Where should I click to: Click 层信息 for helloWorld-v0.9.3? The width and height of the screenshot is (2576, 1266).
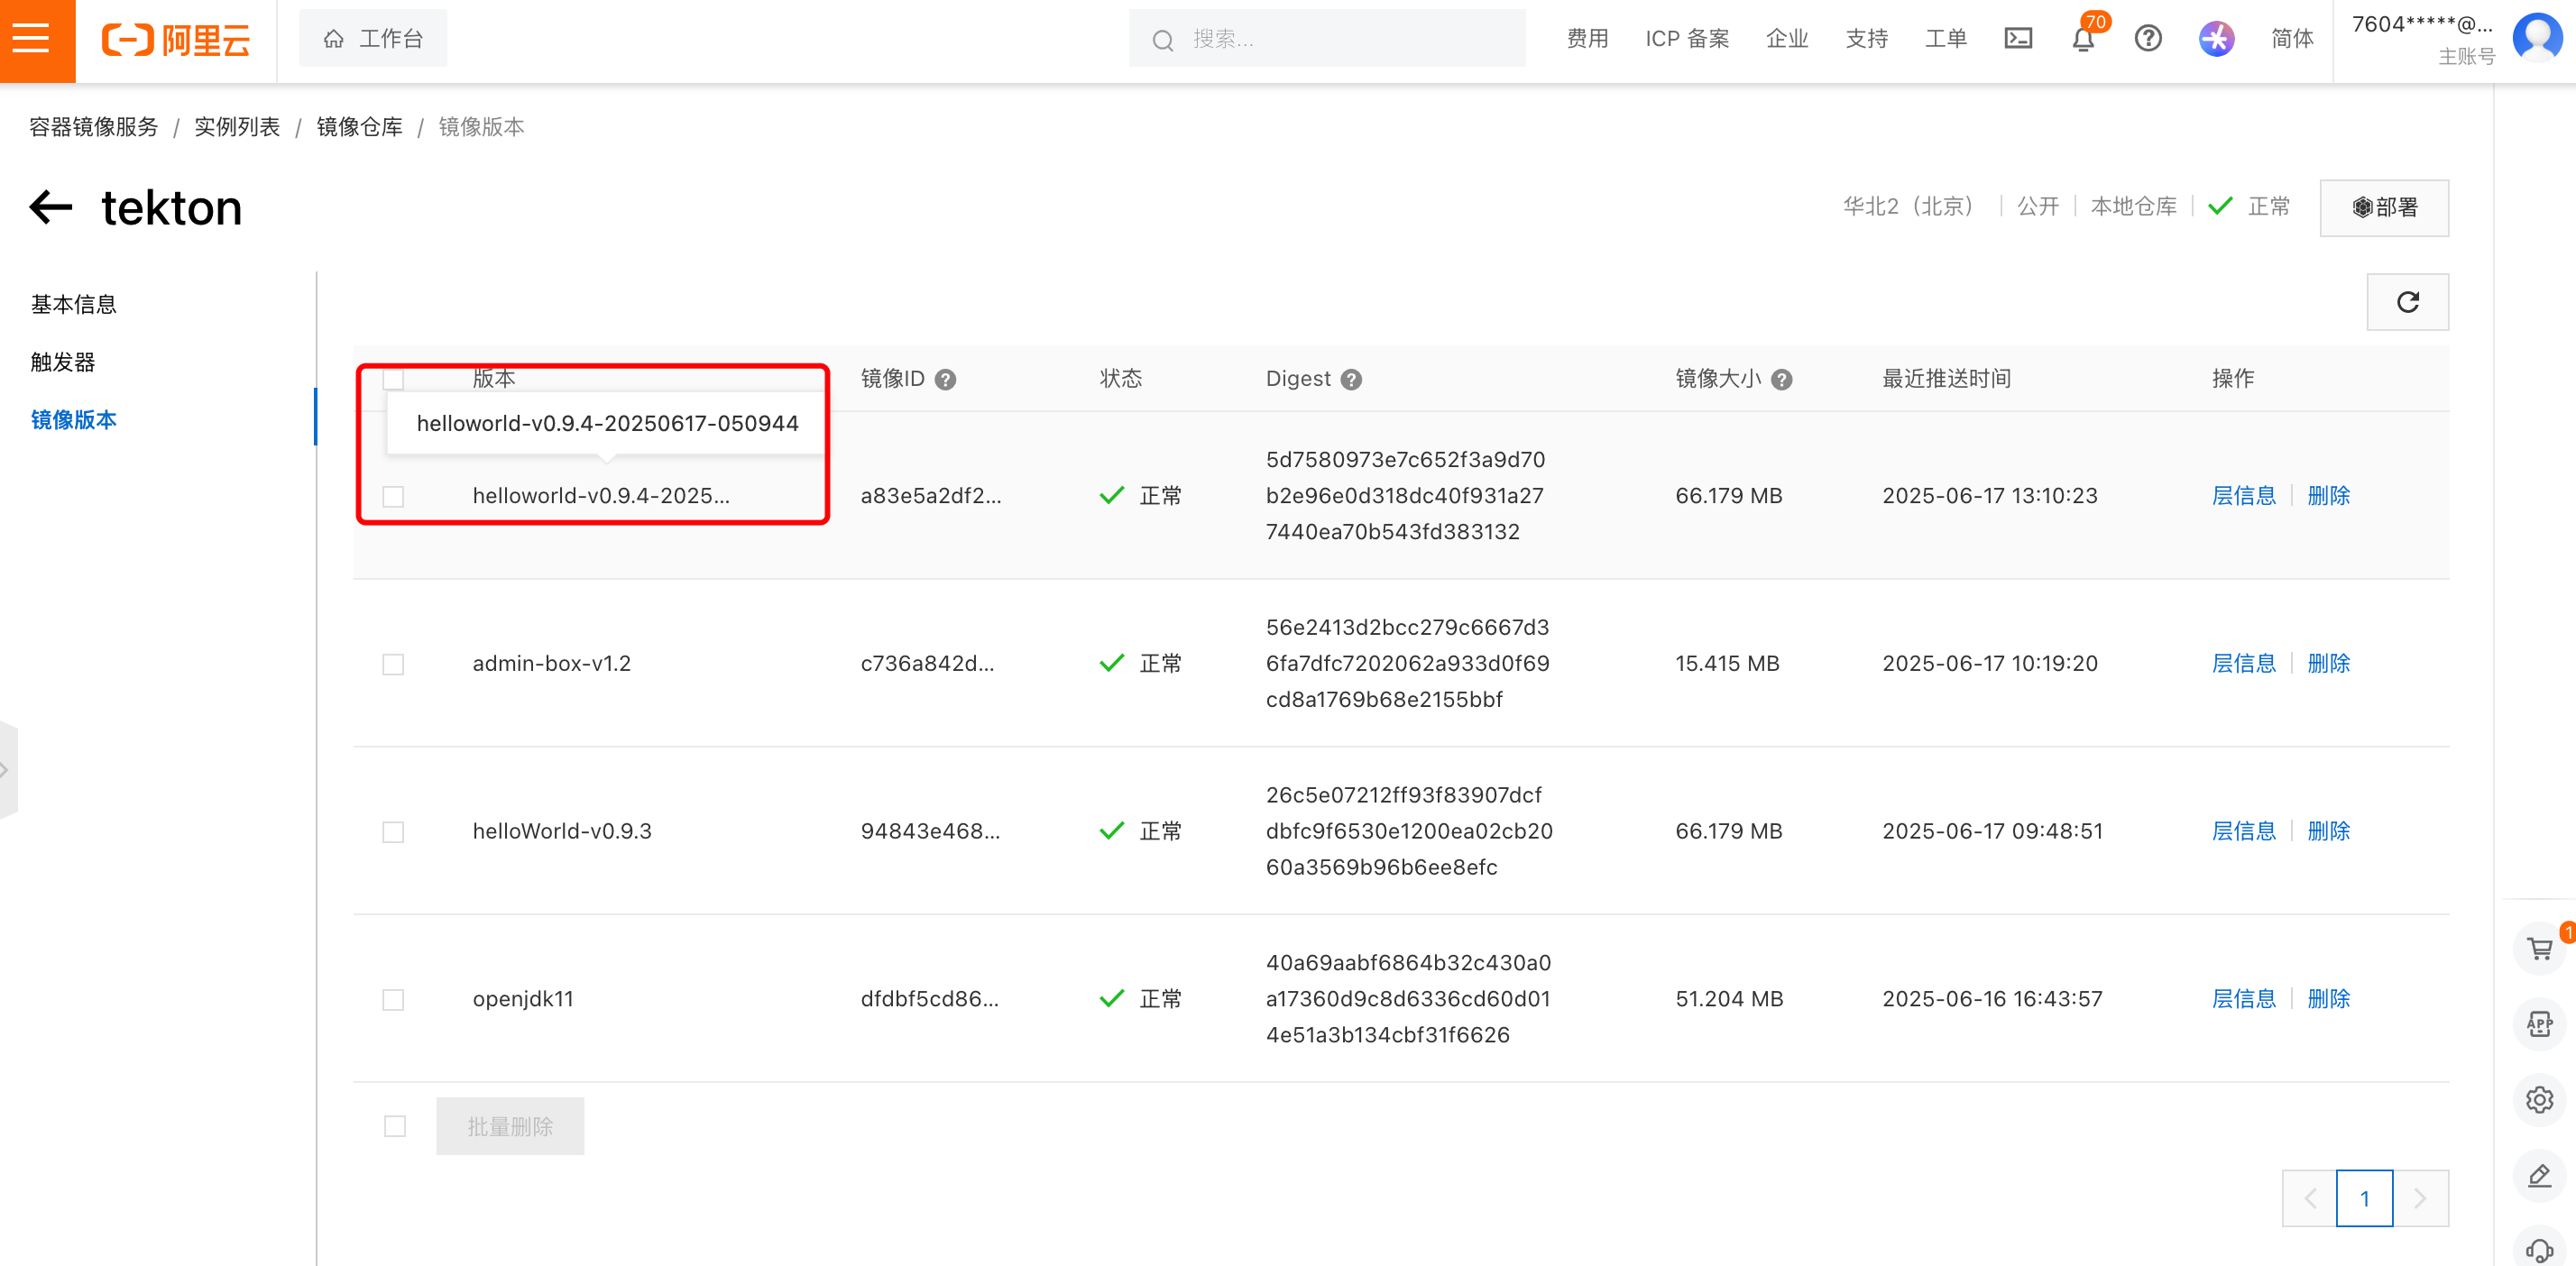(2243, 831)
